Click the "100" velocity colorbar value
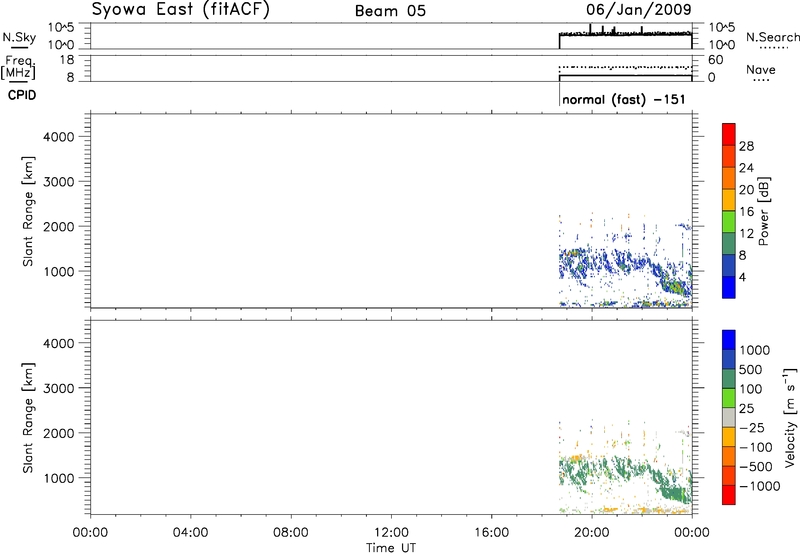Screen dimensions: 800x554 (x=753, y=389)
